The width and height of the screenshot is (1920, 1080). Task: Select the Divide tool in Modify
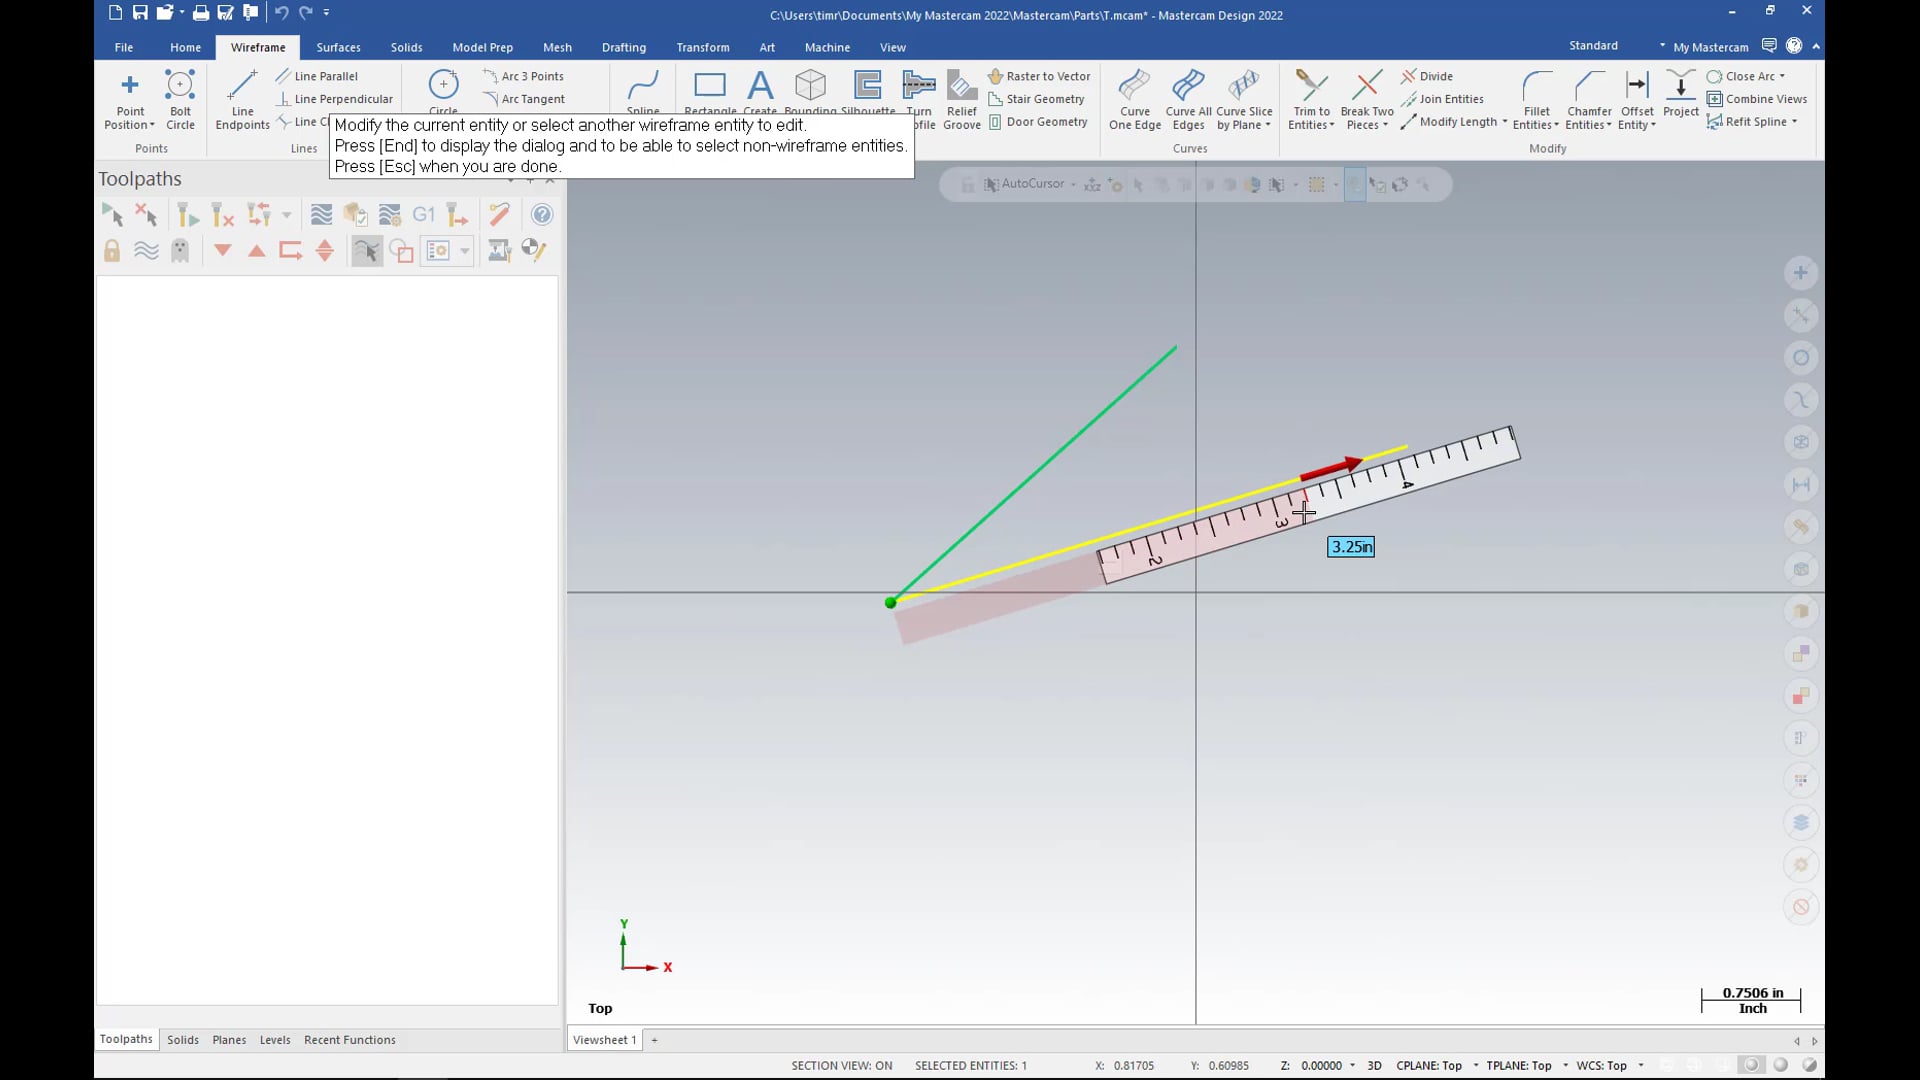[x=1431, y=75]
